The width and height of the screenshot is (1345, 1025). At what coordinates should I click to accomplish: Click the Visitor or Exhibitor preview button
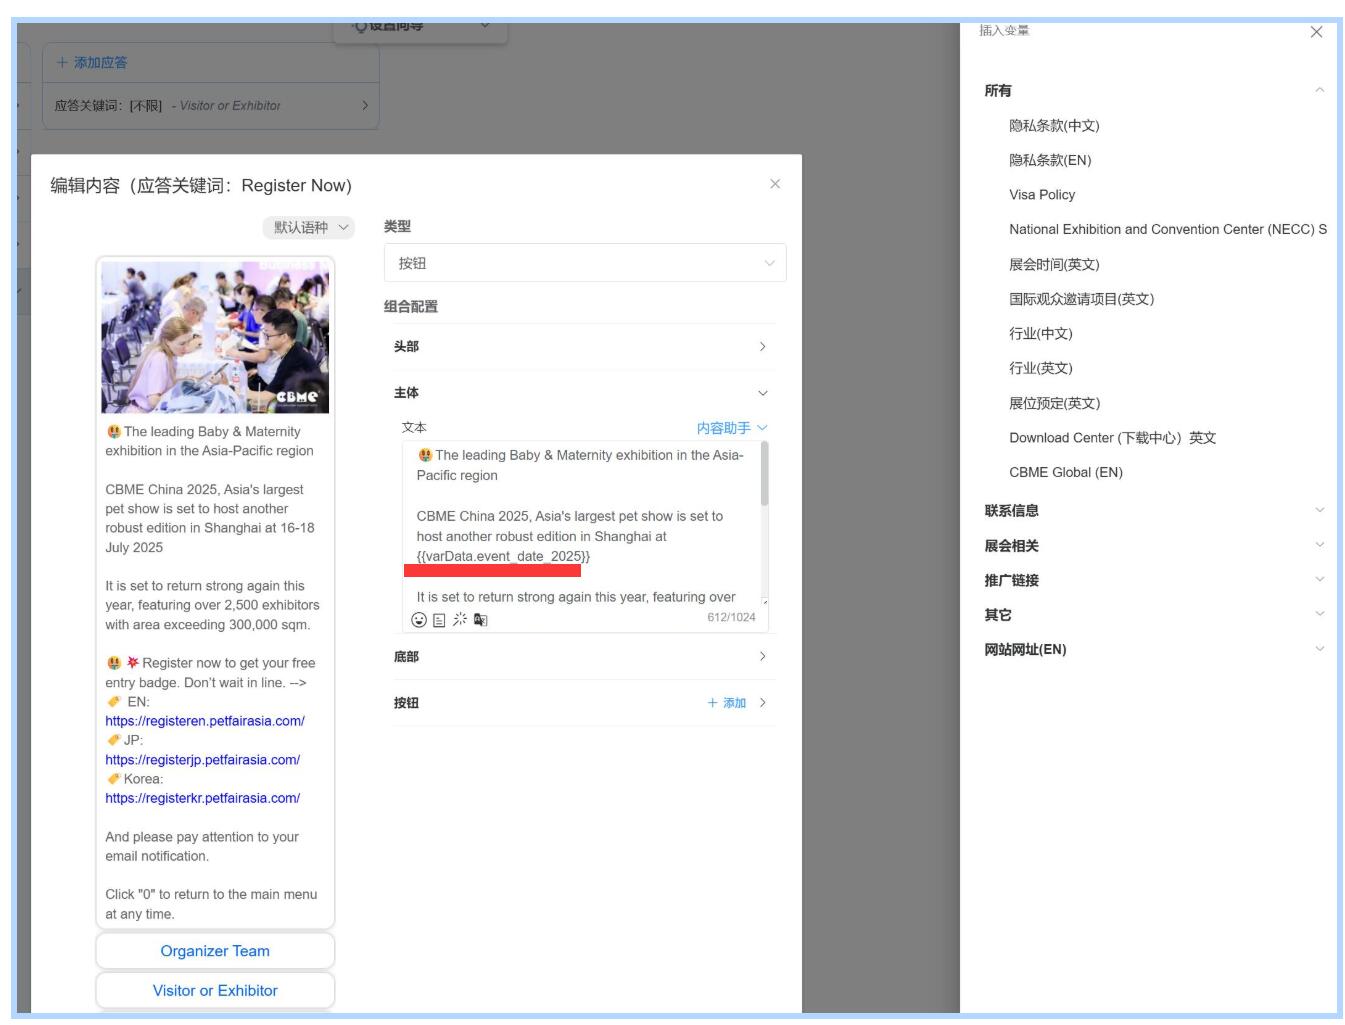[x=215, y=991]
